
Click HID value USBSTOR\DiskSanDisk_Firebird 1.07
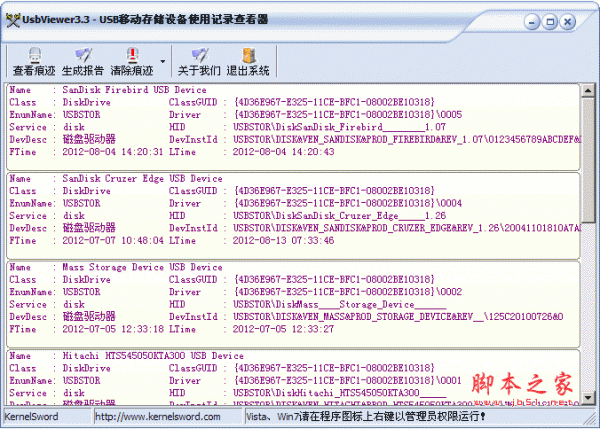point(340,127)
